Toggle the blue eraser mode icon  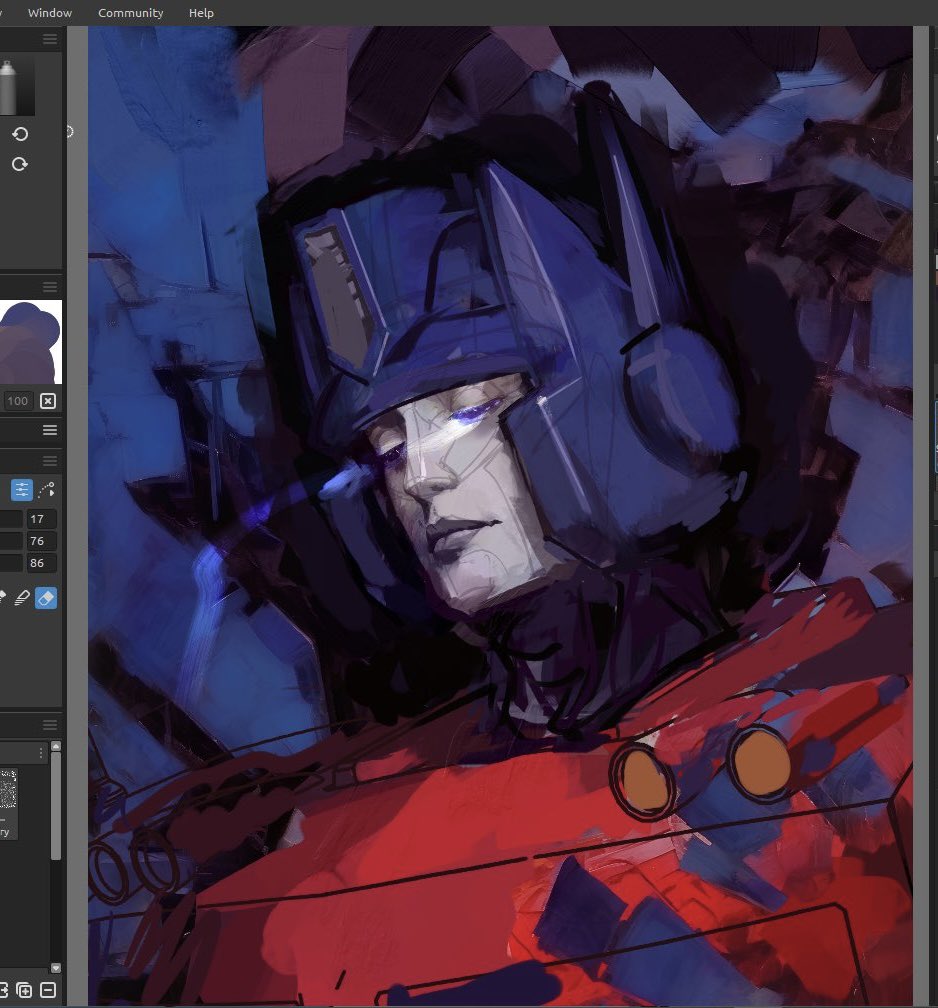click(x=46, y=598)
